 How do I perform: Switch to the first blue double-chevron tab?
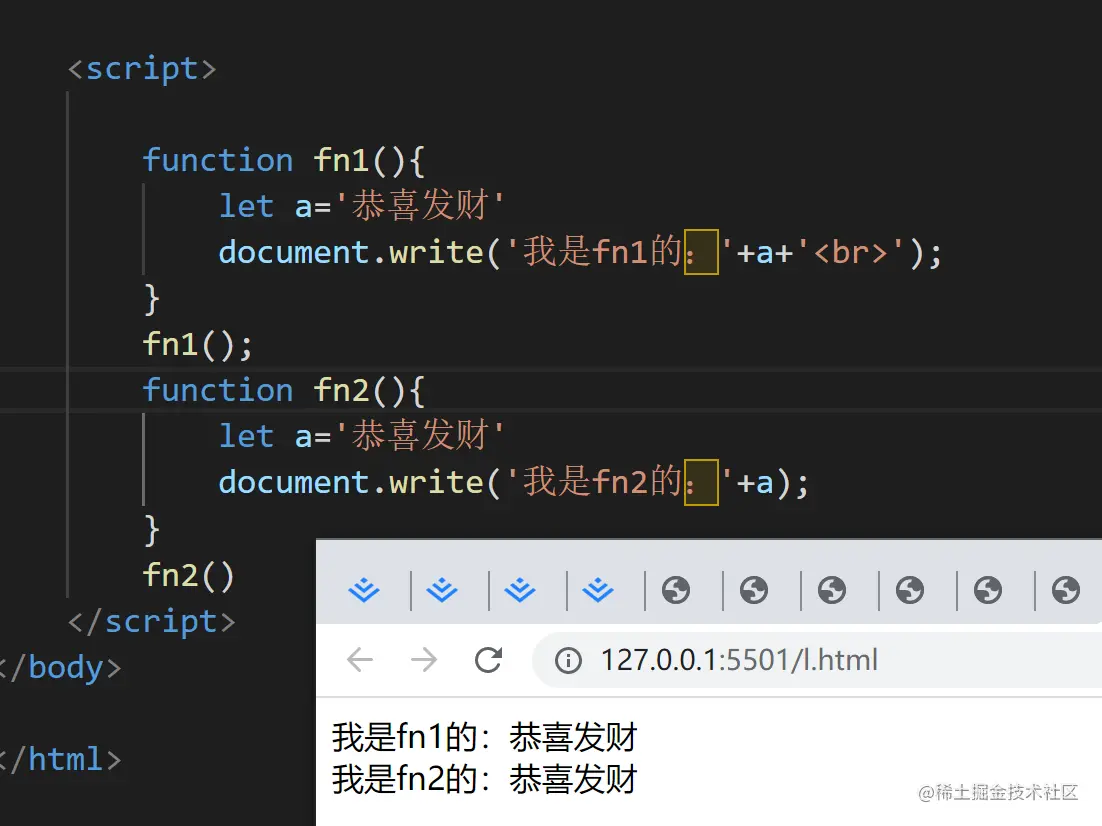pos(364,590)
